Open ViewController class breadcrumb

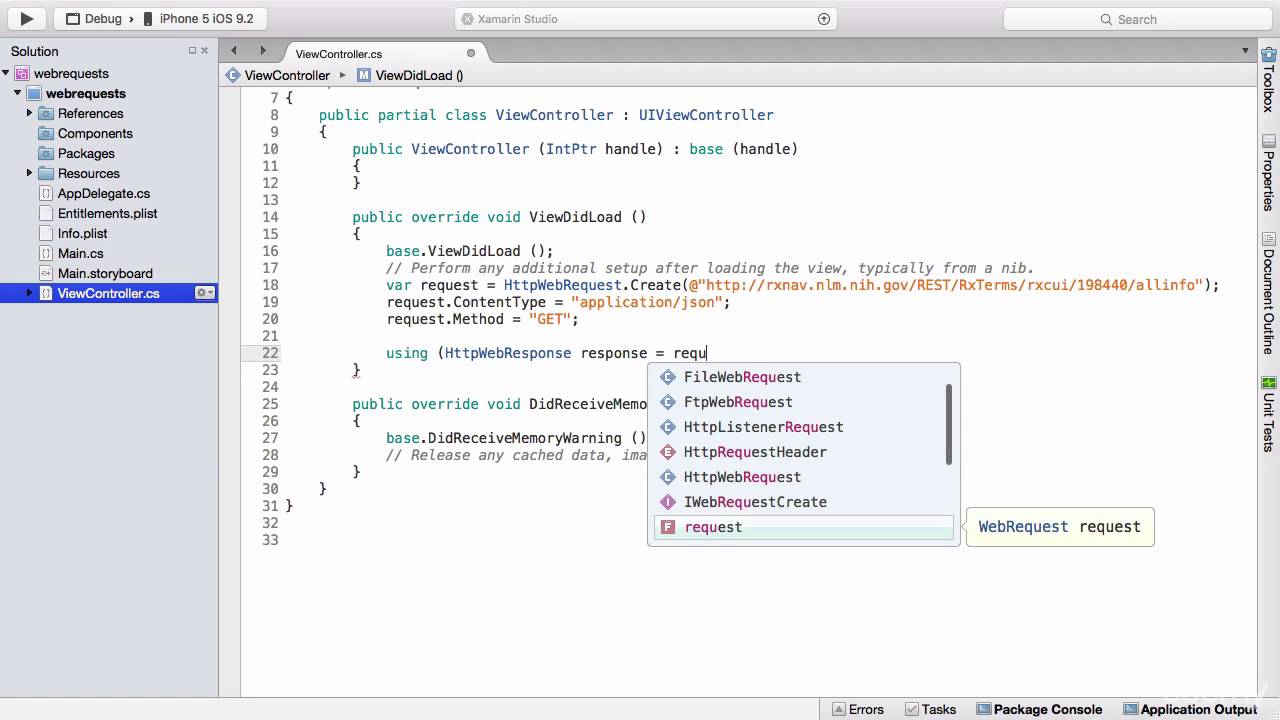[278, 75]
